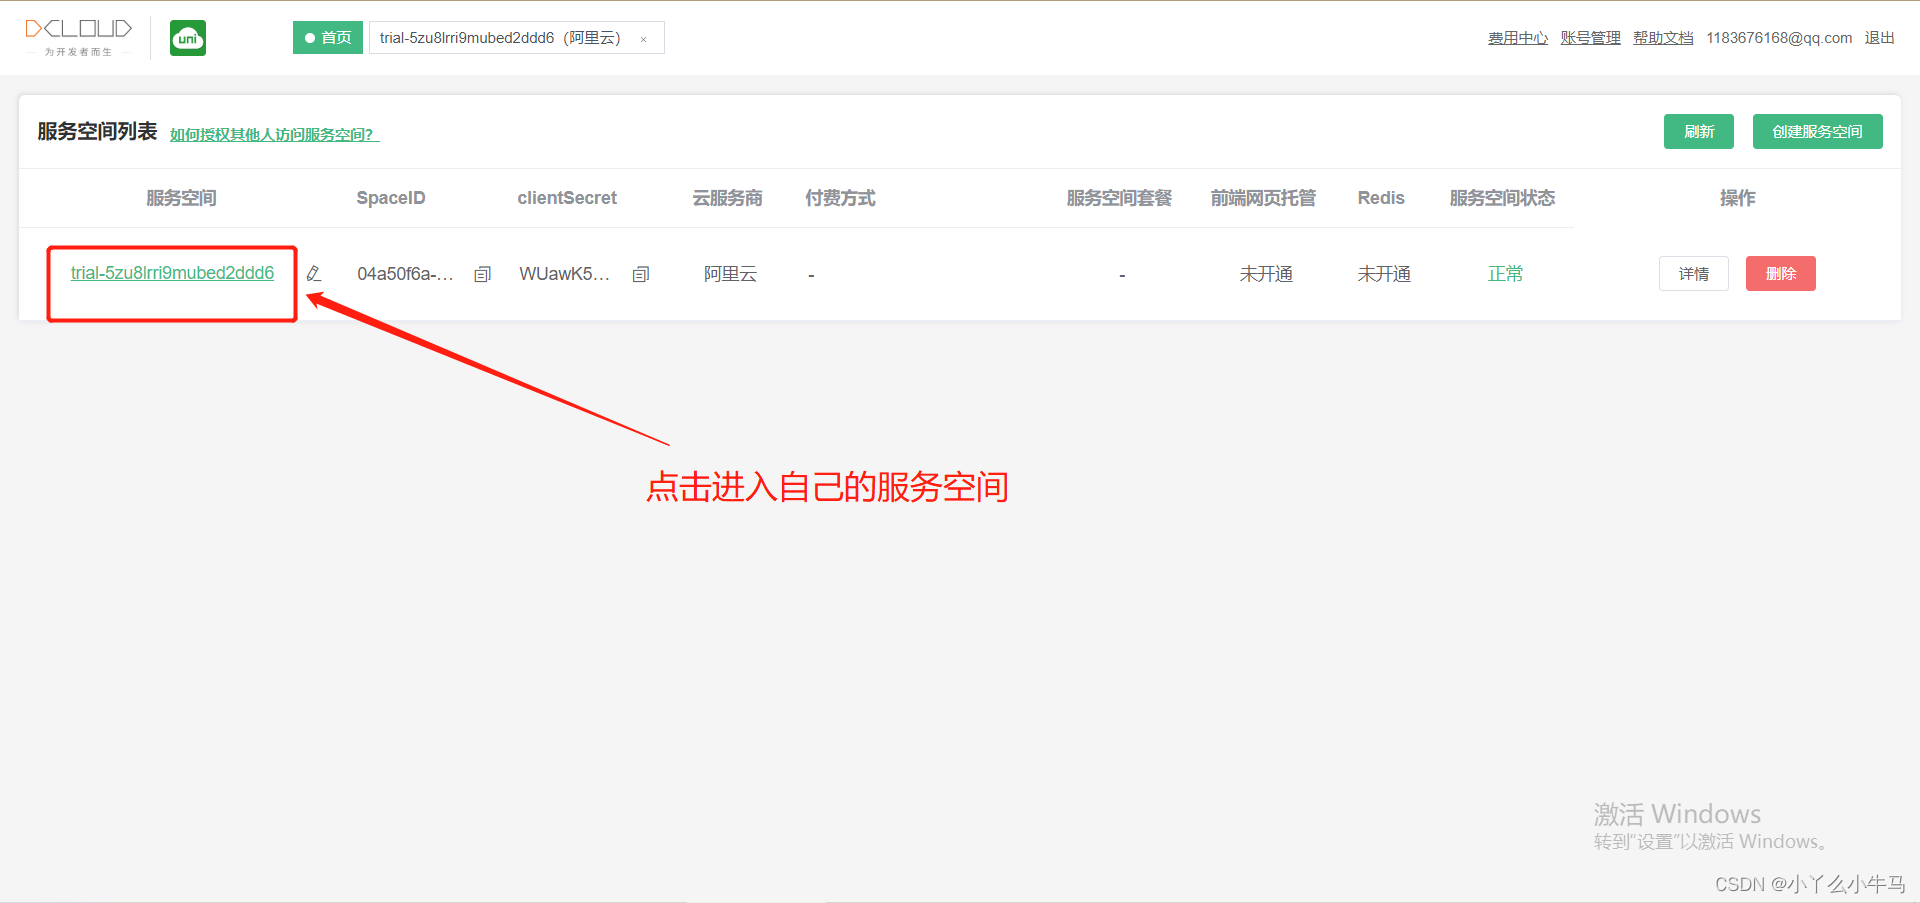Screen dimensions: 1920x903
Task: Click the 刷新 button
Action: point(1699,131)
